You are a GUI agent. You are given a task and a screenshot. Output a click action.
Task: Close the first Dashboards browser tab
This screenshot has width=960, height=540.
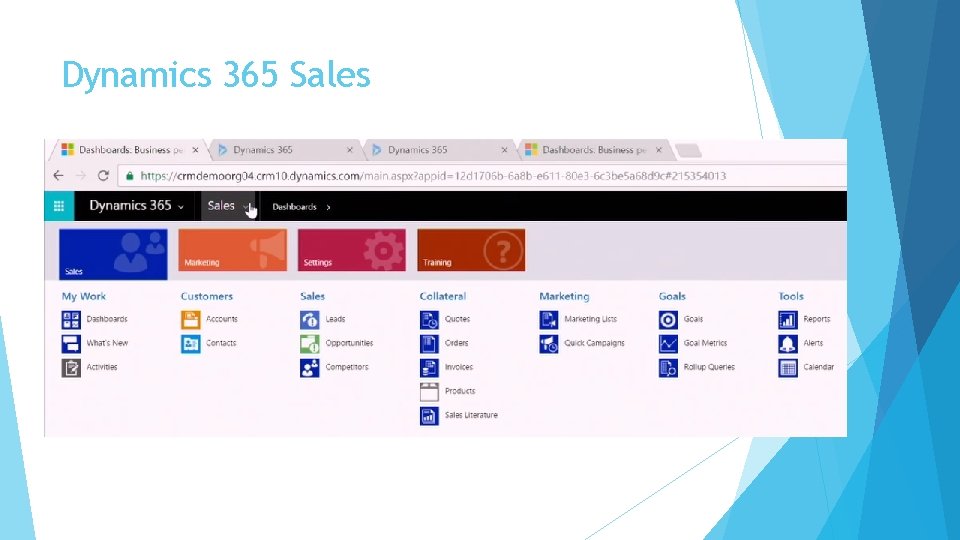click(x=195, y=150)
